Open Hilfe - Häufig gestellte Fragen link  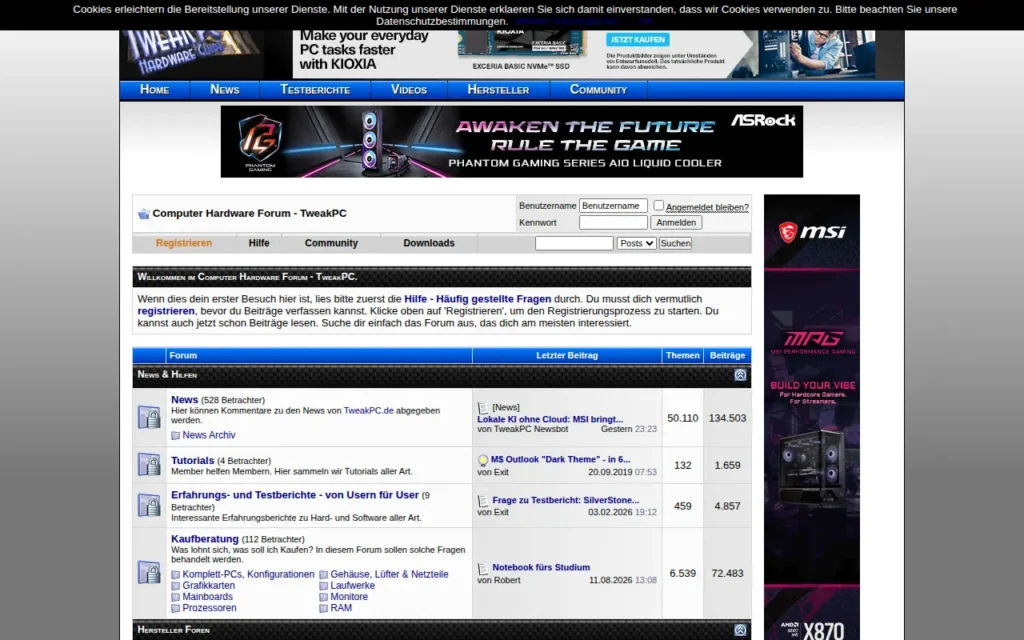point(477,299)
